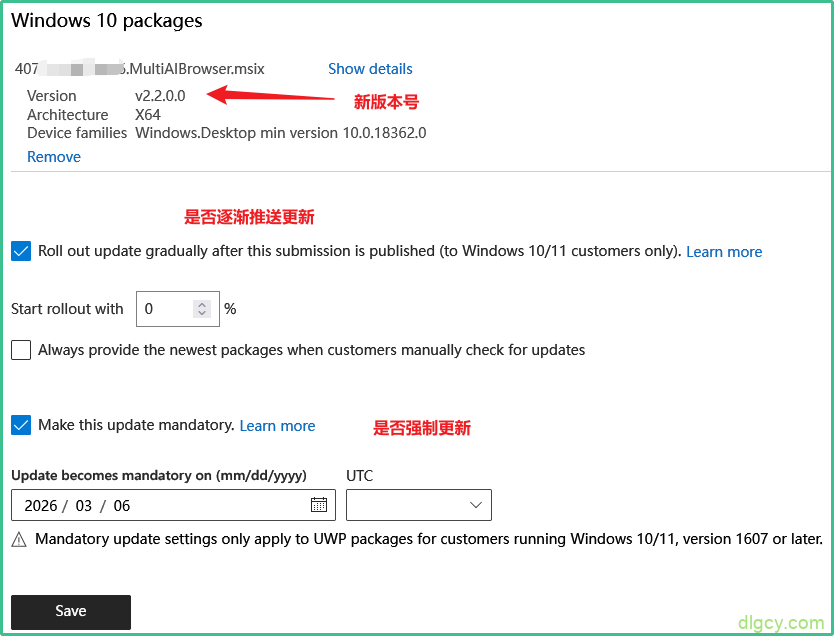Decrease rollout percentage with down arrow

click(202, 314)
